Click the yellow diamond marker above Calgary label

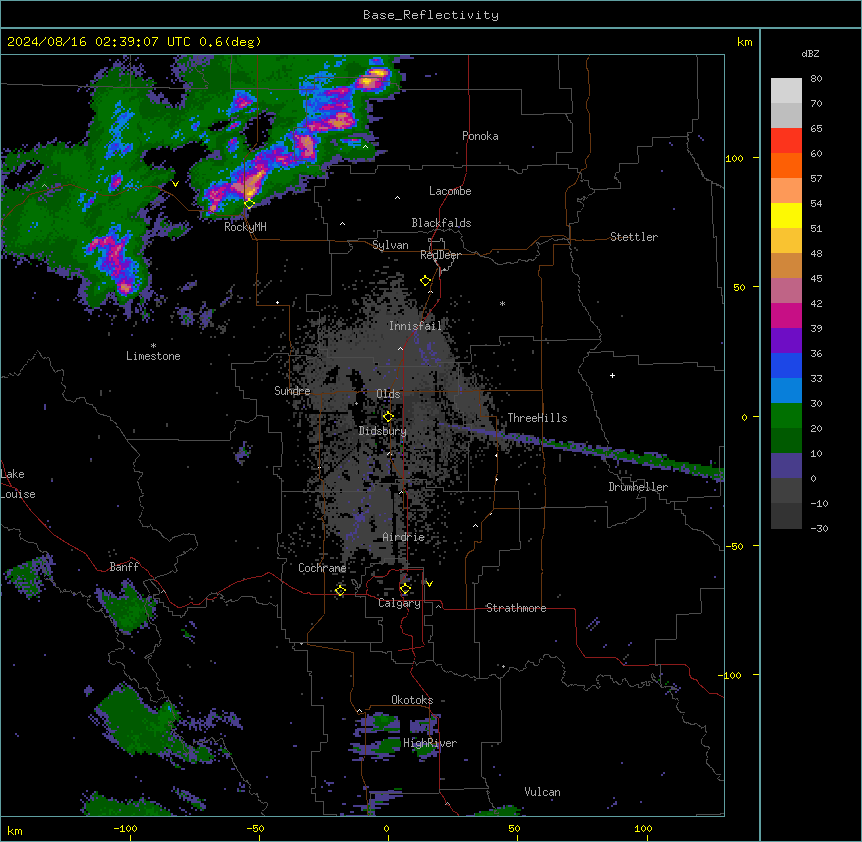[x=405, y=589]
